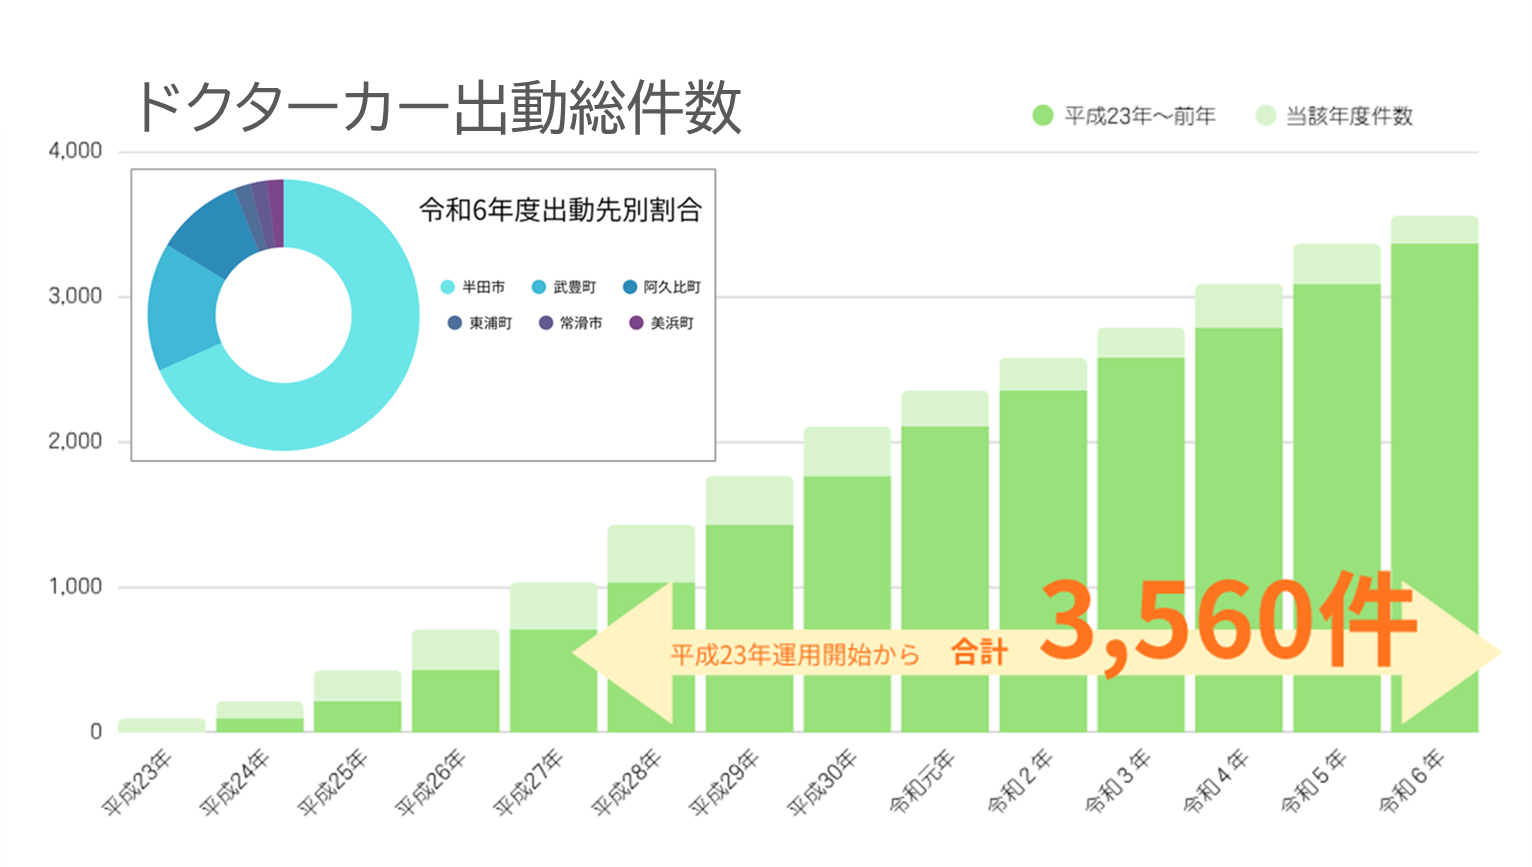Click the 半田市 legend dot
This screenshot has width=1532, height=867.
(x=448, y=287)
